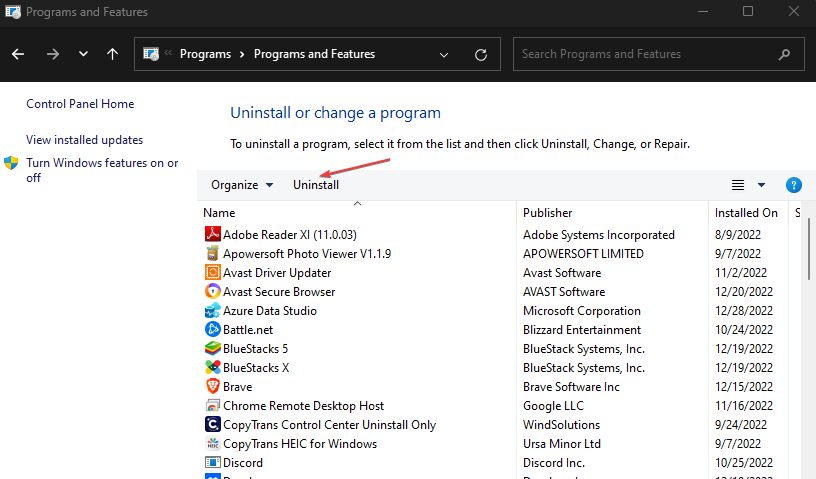Sort by the Installed On column header

746,213
